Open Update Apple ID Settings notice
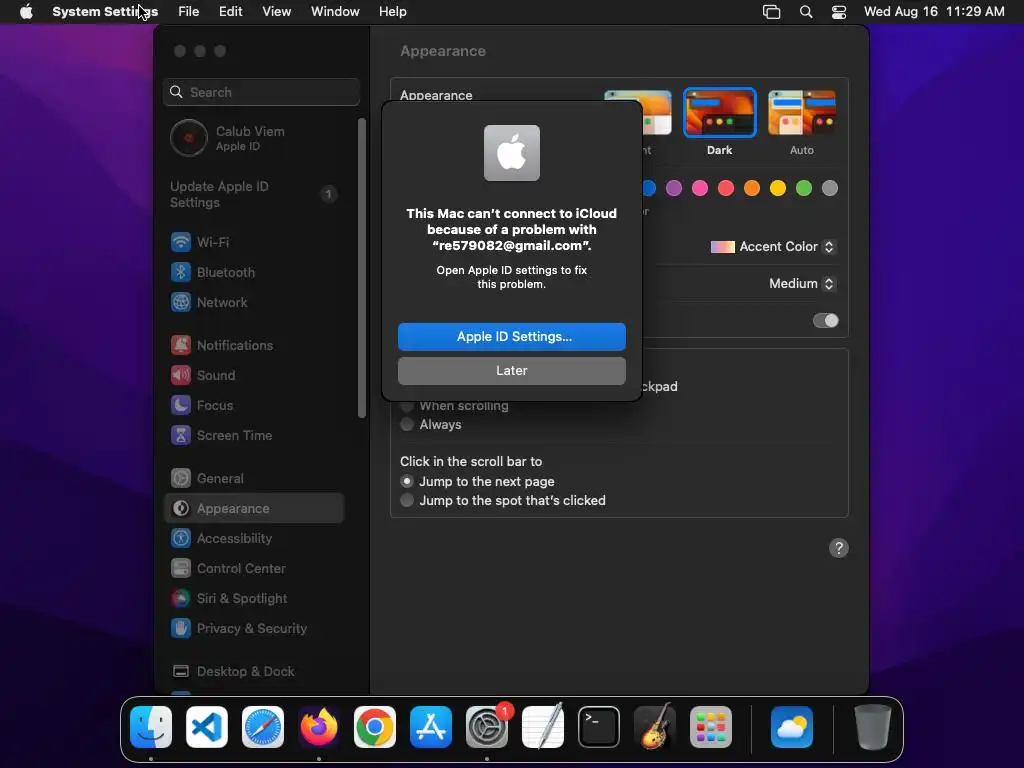The height and width of the screenshot is (768, 1024). [x=254, y=195]
